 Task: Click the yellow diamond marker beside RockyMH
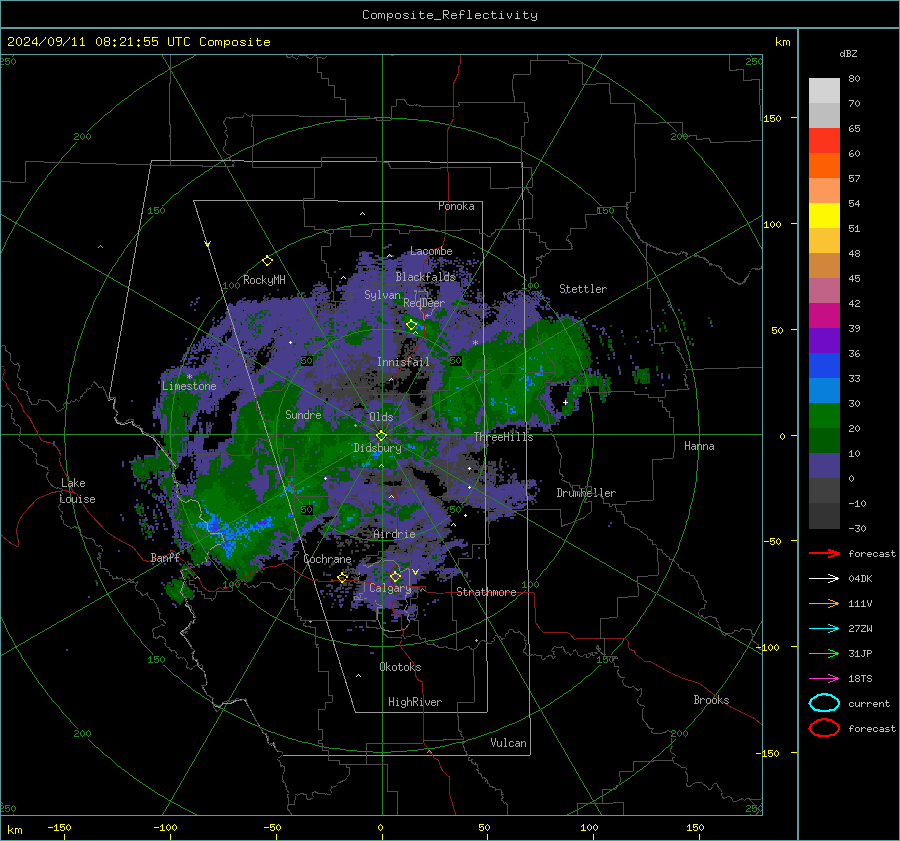pos(267,261)
